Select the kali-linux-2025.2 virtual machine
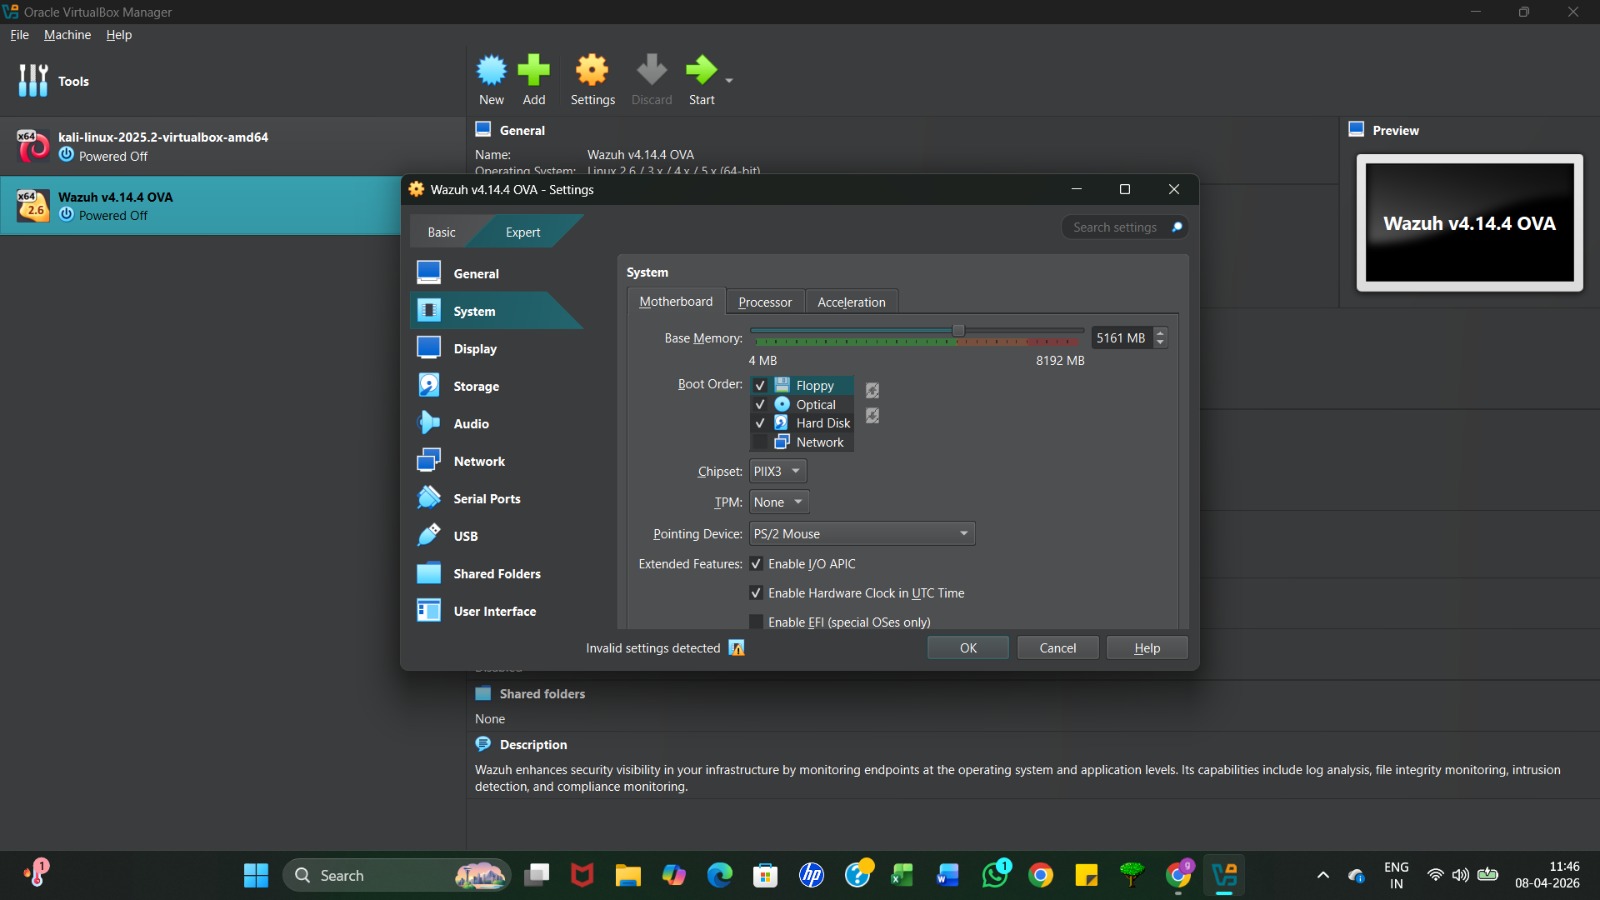Screen dimensions: 1600x900 (x=233, y=146)
